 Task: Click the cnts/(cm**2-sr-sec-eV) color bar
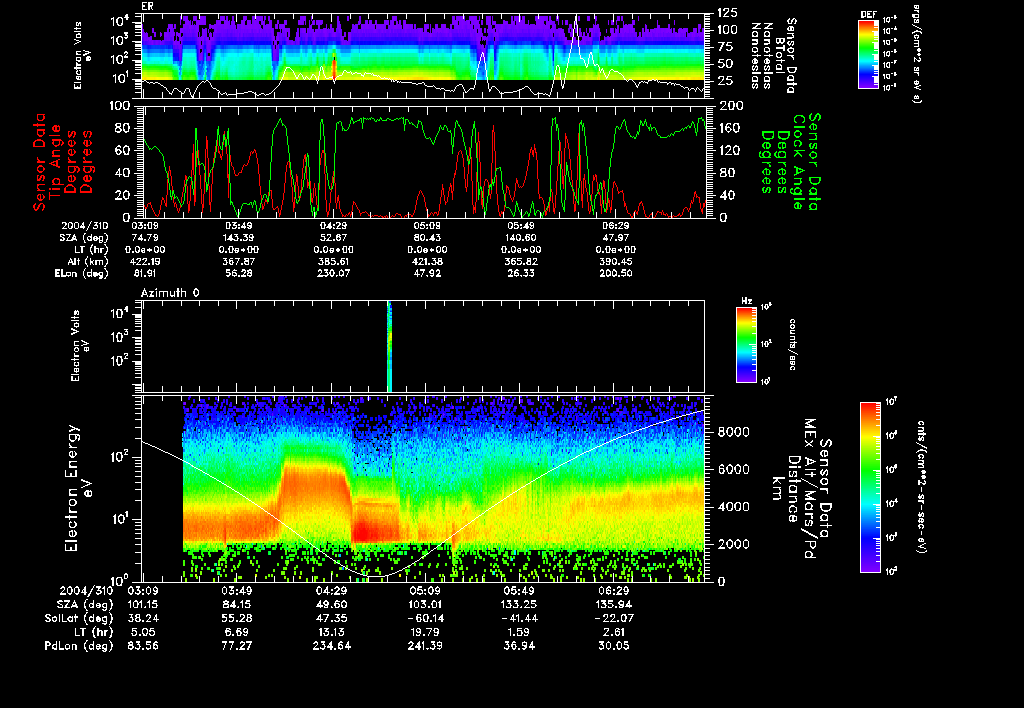pos(870,487)
